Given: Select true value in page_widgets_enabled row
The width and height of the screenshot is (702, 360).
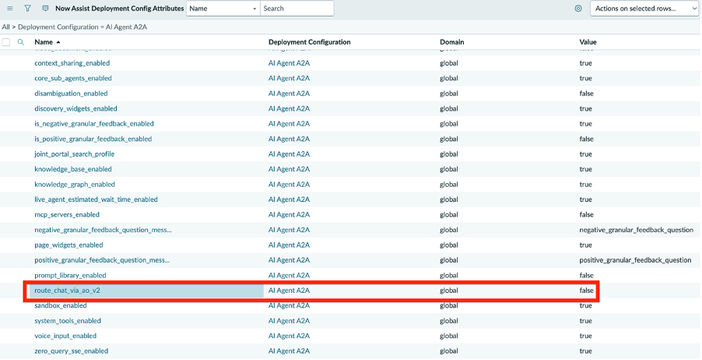Looking at the screenshot, I should pos(586,245).
